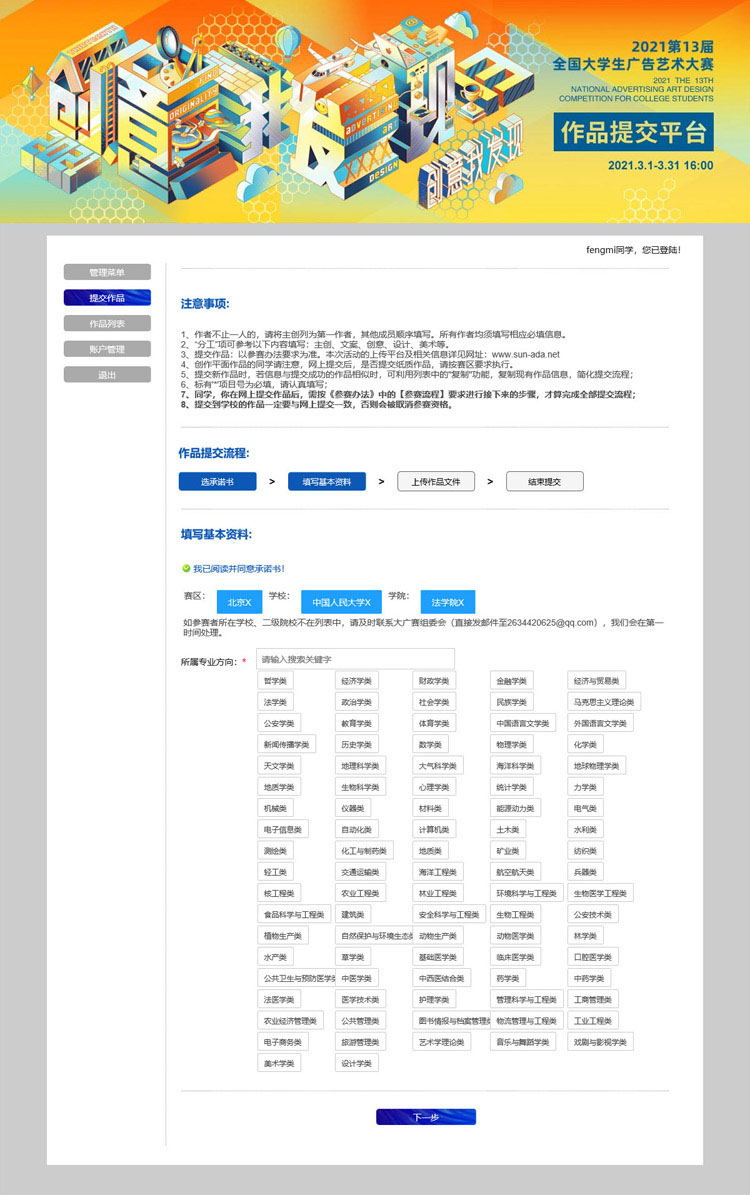
Task: Choose the 纺织类 major tag
Action: pyautogui.click(x=586, y=852)
